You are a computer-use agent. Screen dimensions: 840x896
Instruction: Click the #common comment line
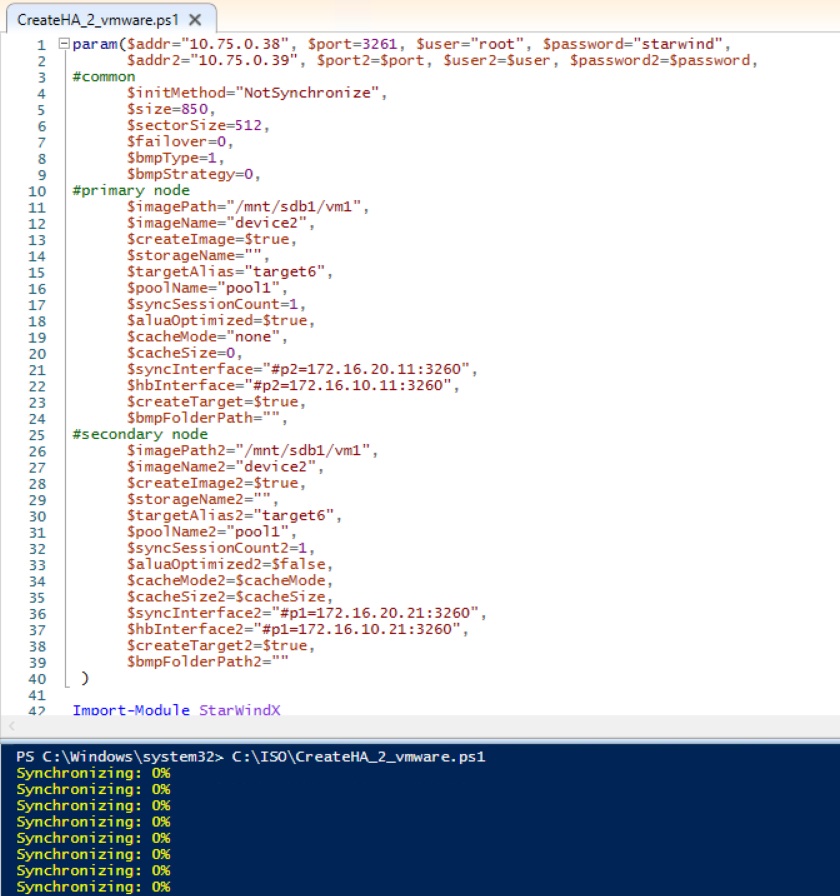point(104,77)
